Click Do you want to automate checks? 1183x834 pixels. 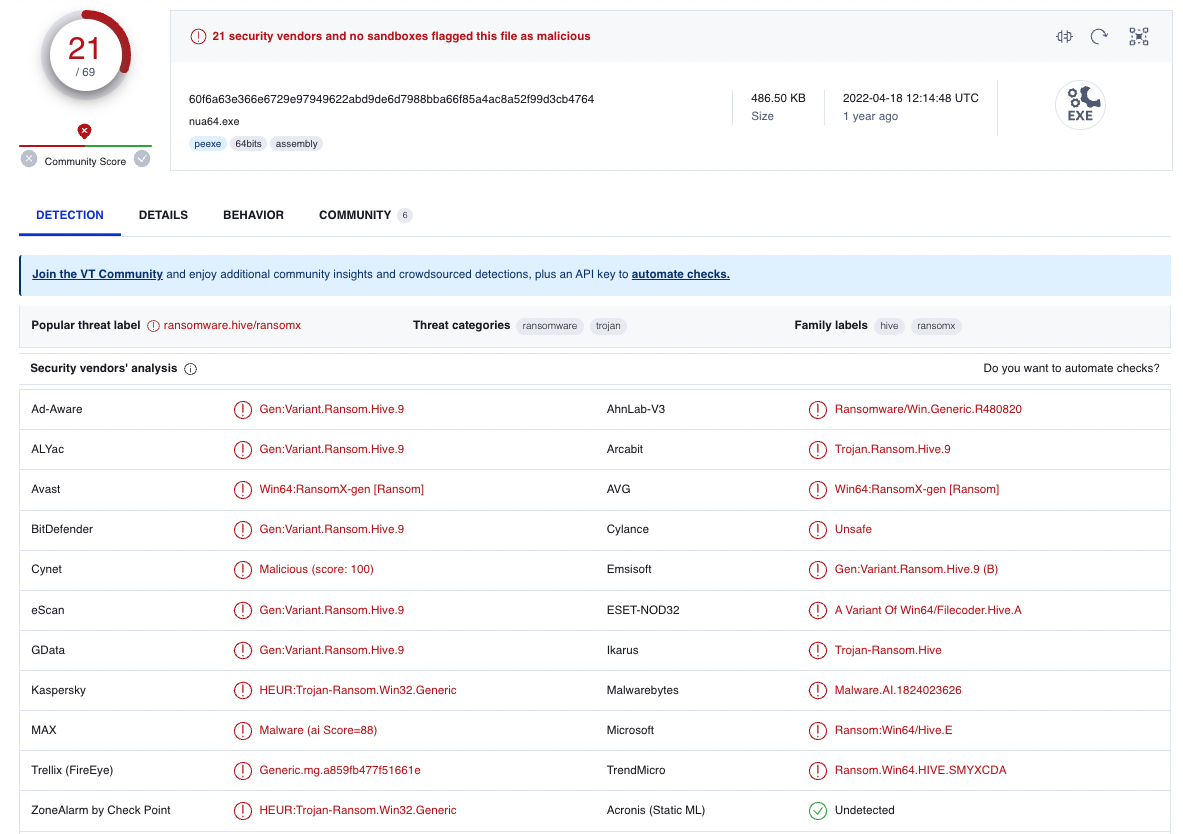(x=1071, y=368)
